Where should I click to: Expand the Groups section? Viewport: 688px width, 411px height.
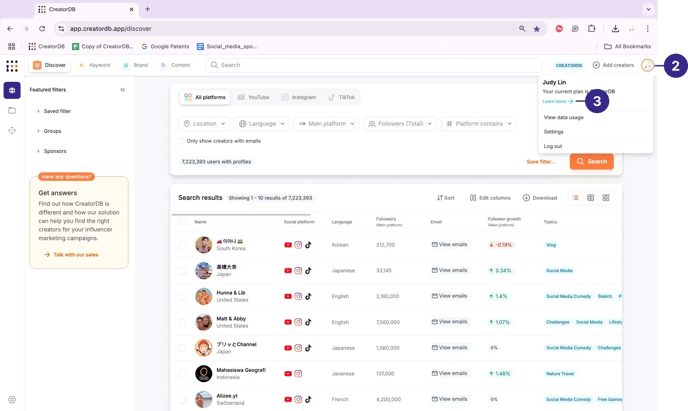[49, 131]
